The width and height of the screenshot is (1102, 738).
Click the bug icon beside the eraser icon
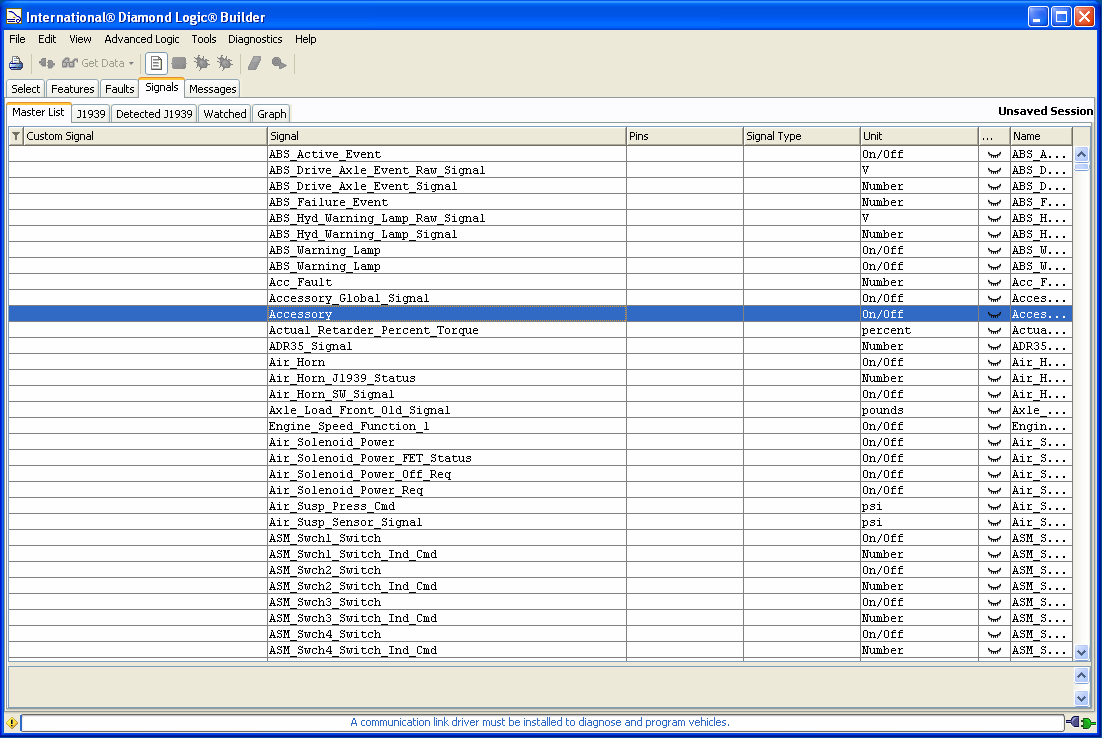(x=225, y=63)
